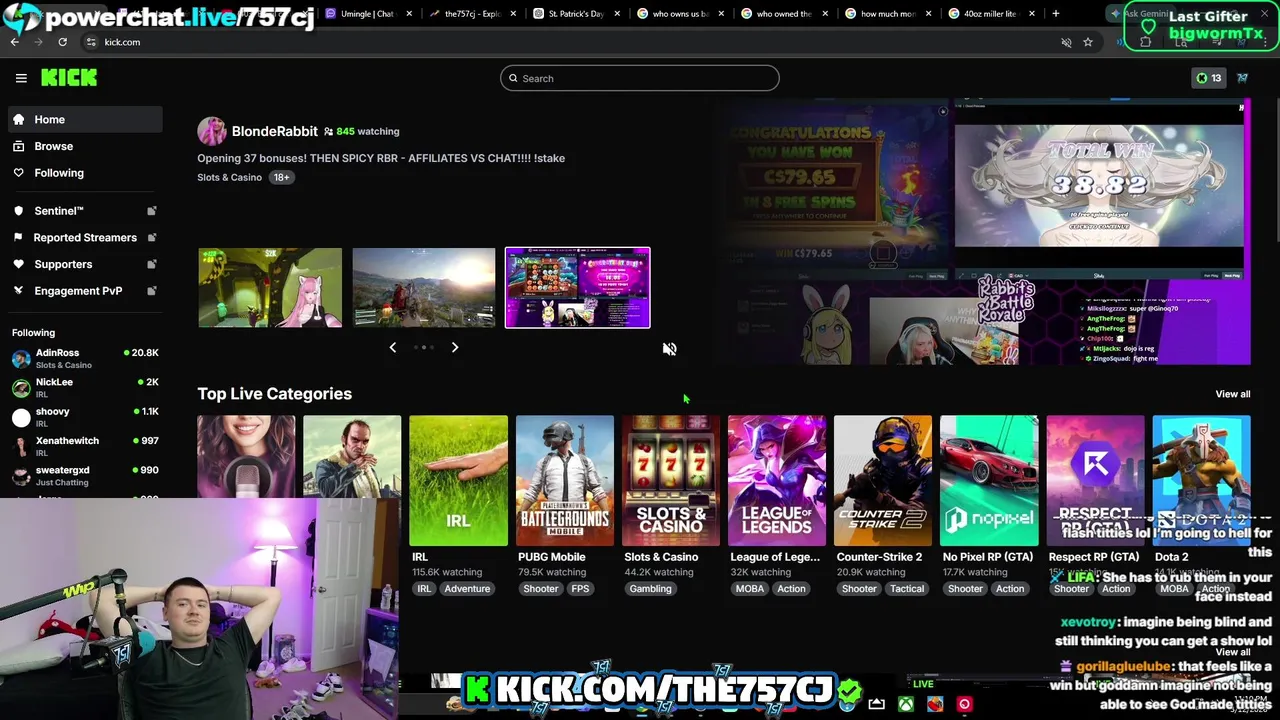Switch to the 40oz miller lite tab

(991, 14)
